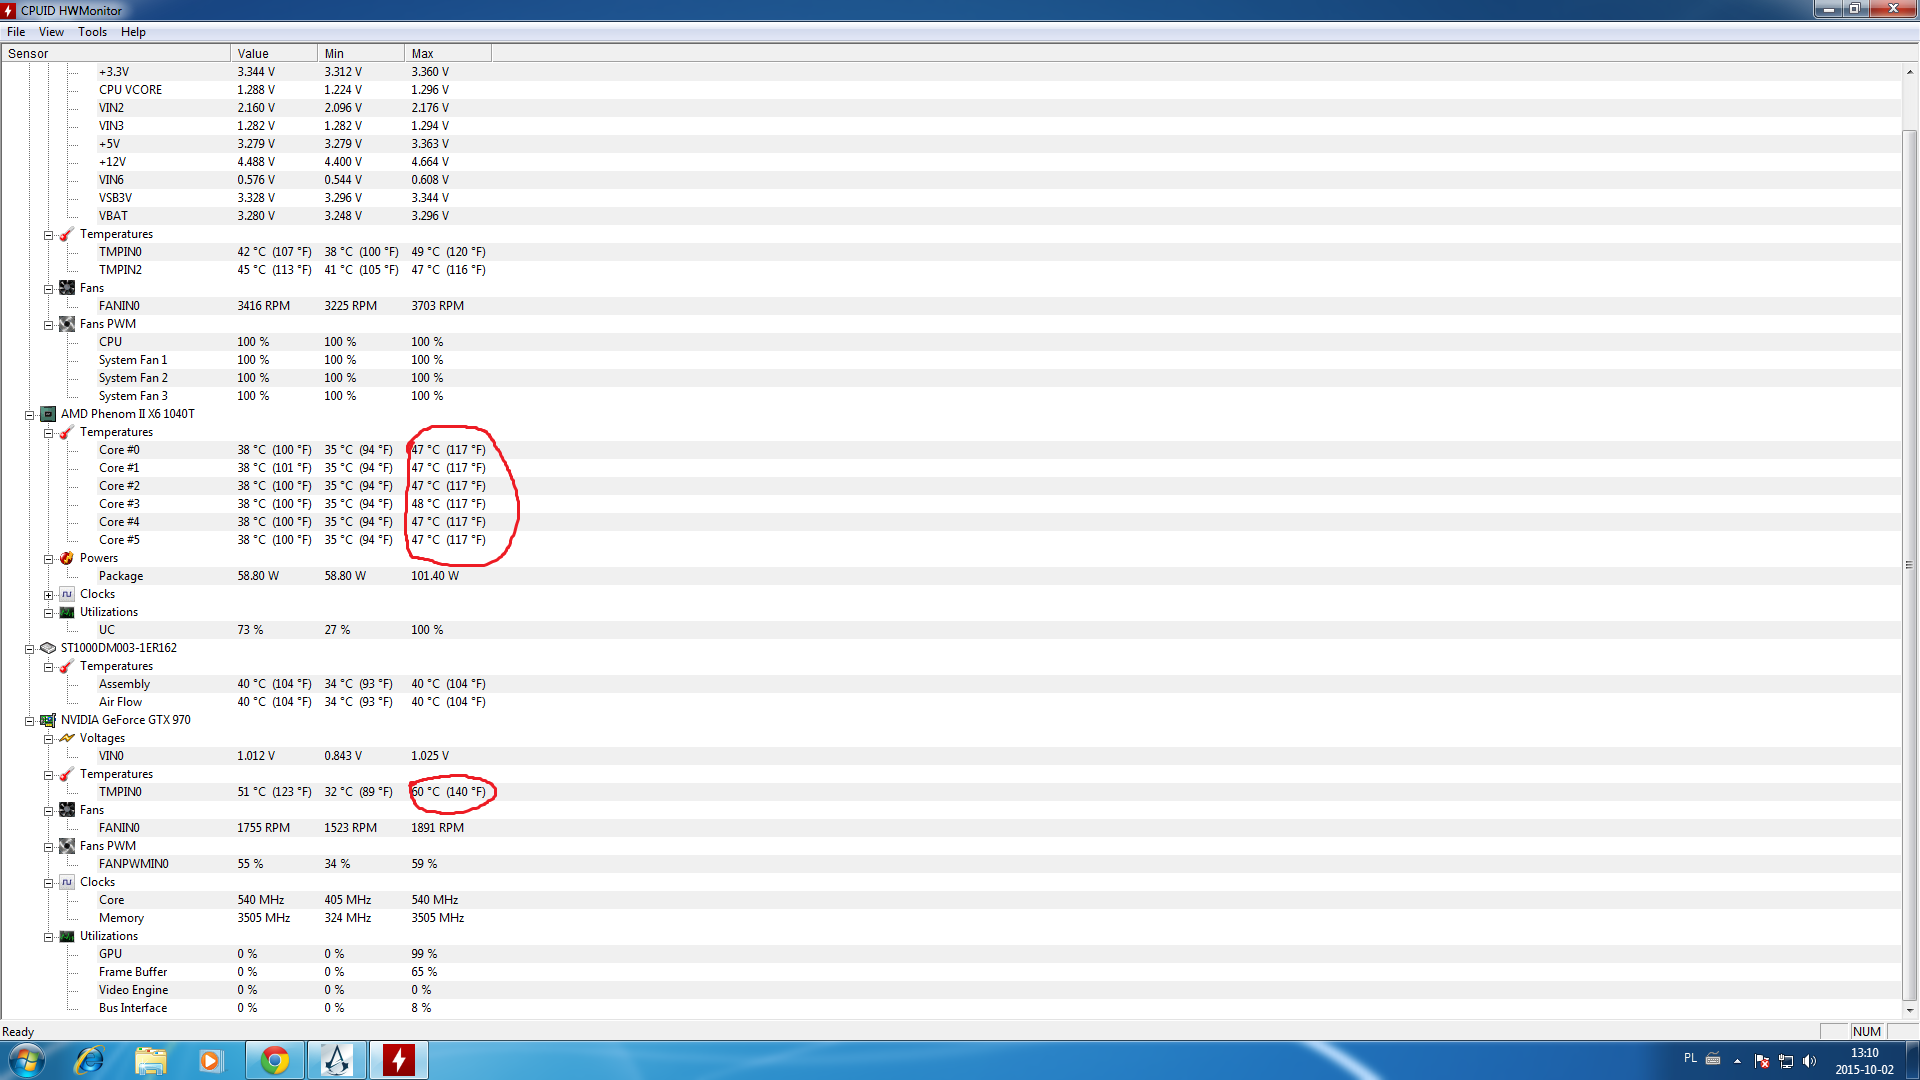1920x1080 pixels.
Task: Click the Voltages lightning icon under NVIDIA
Action: [67, 738]
